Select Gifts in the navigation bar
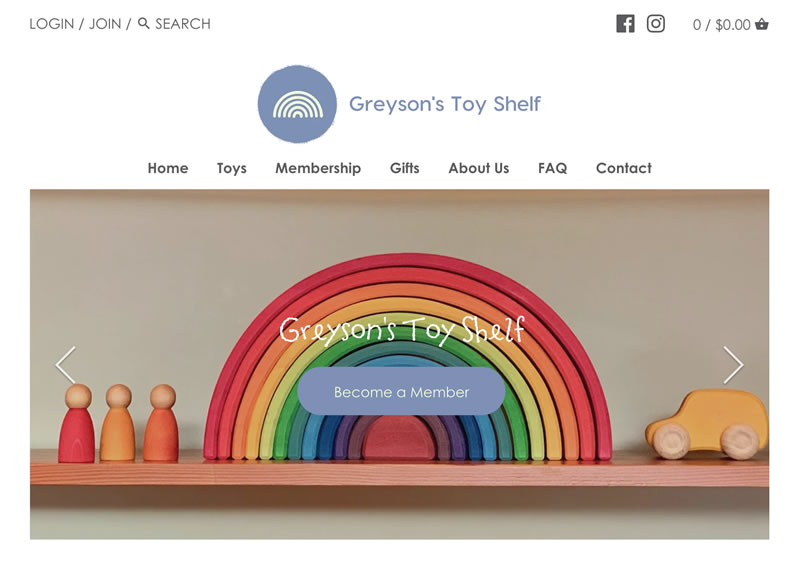Viewport: 800px width, 582px height. 405,168
